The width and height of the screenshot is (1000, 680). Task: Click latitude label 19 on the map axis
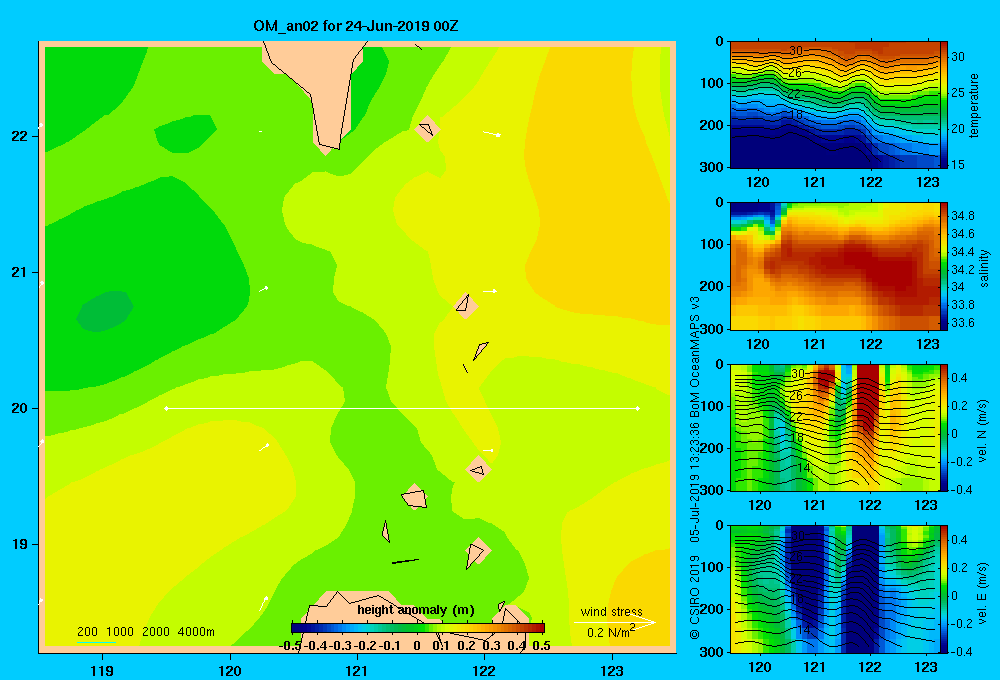tap(19, 544)
